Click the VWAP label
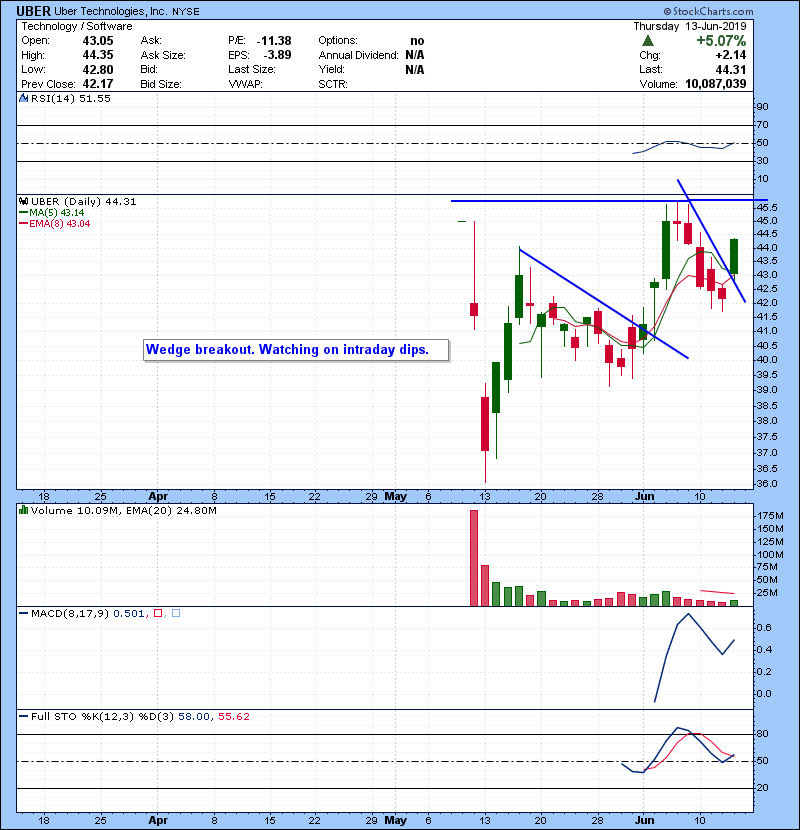This screenshot has width=800, height=830. pos(245,84)
